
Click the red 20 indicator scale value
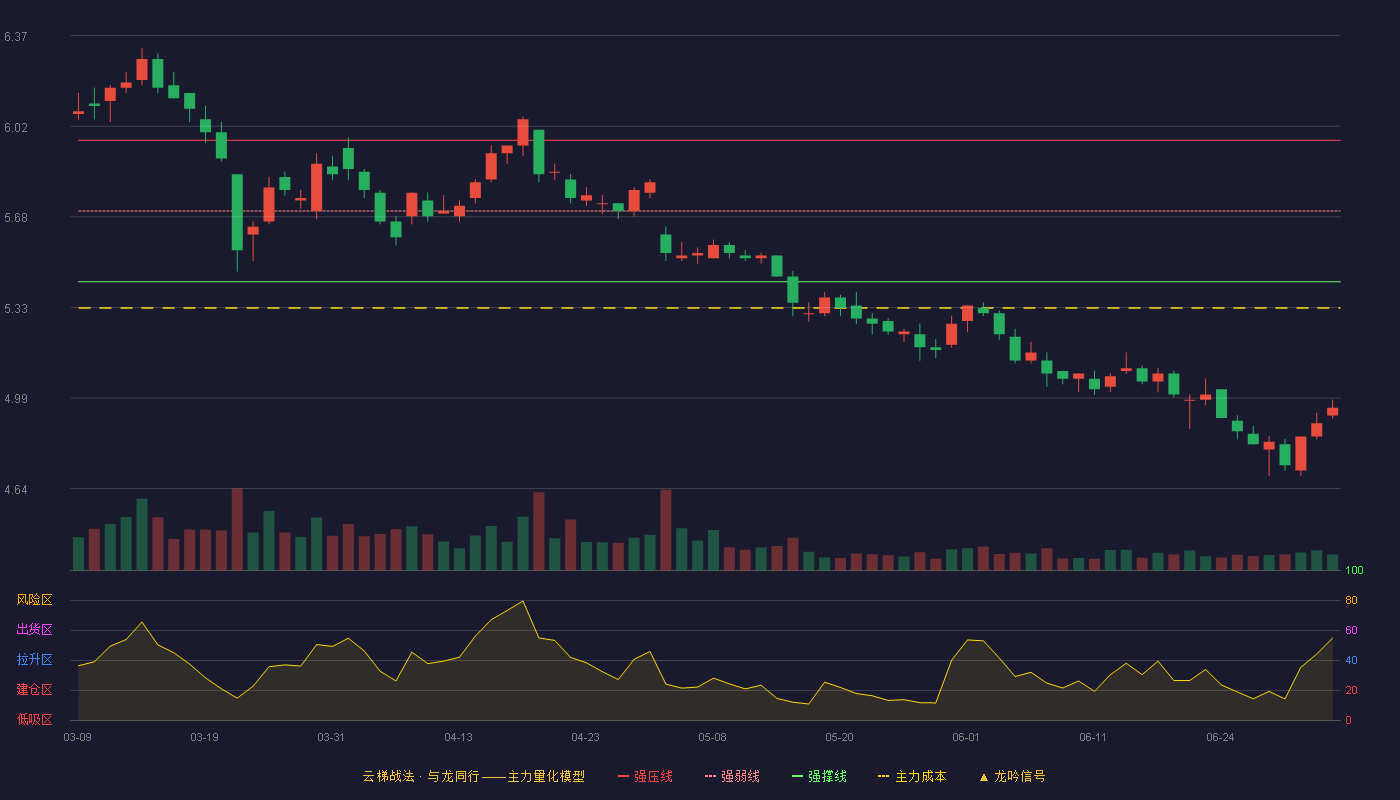1351,690
